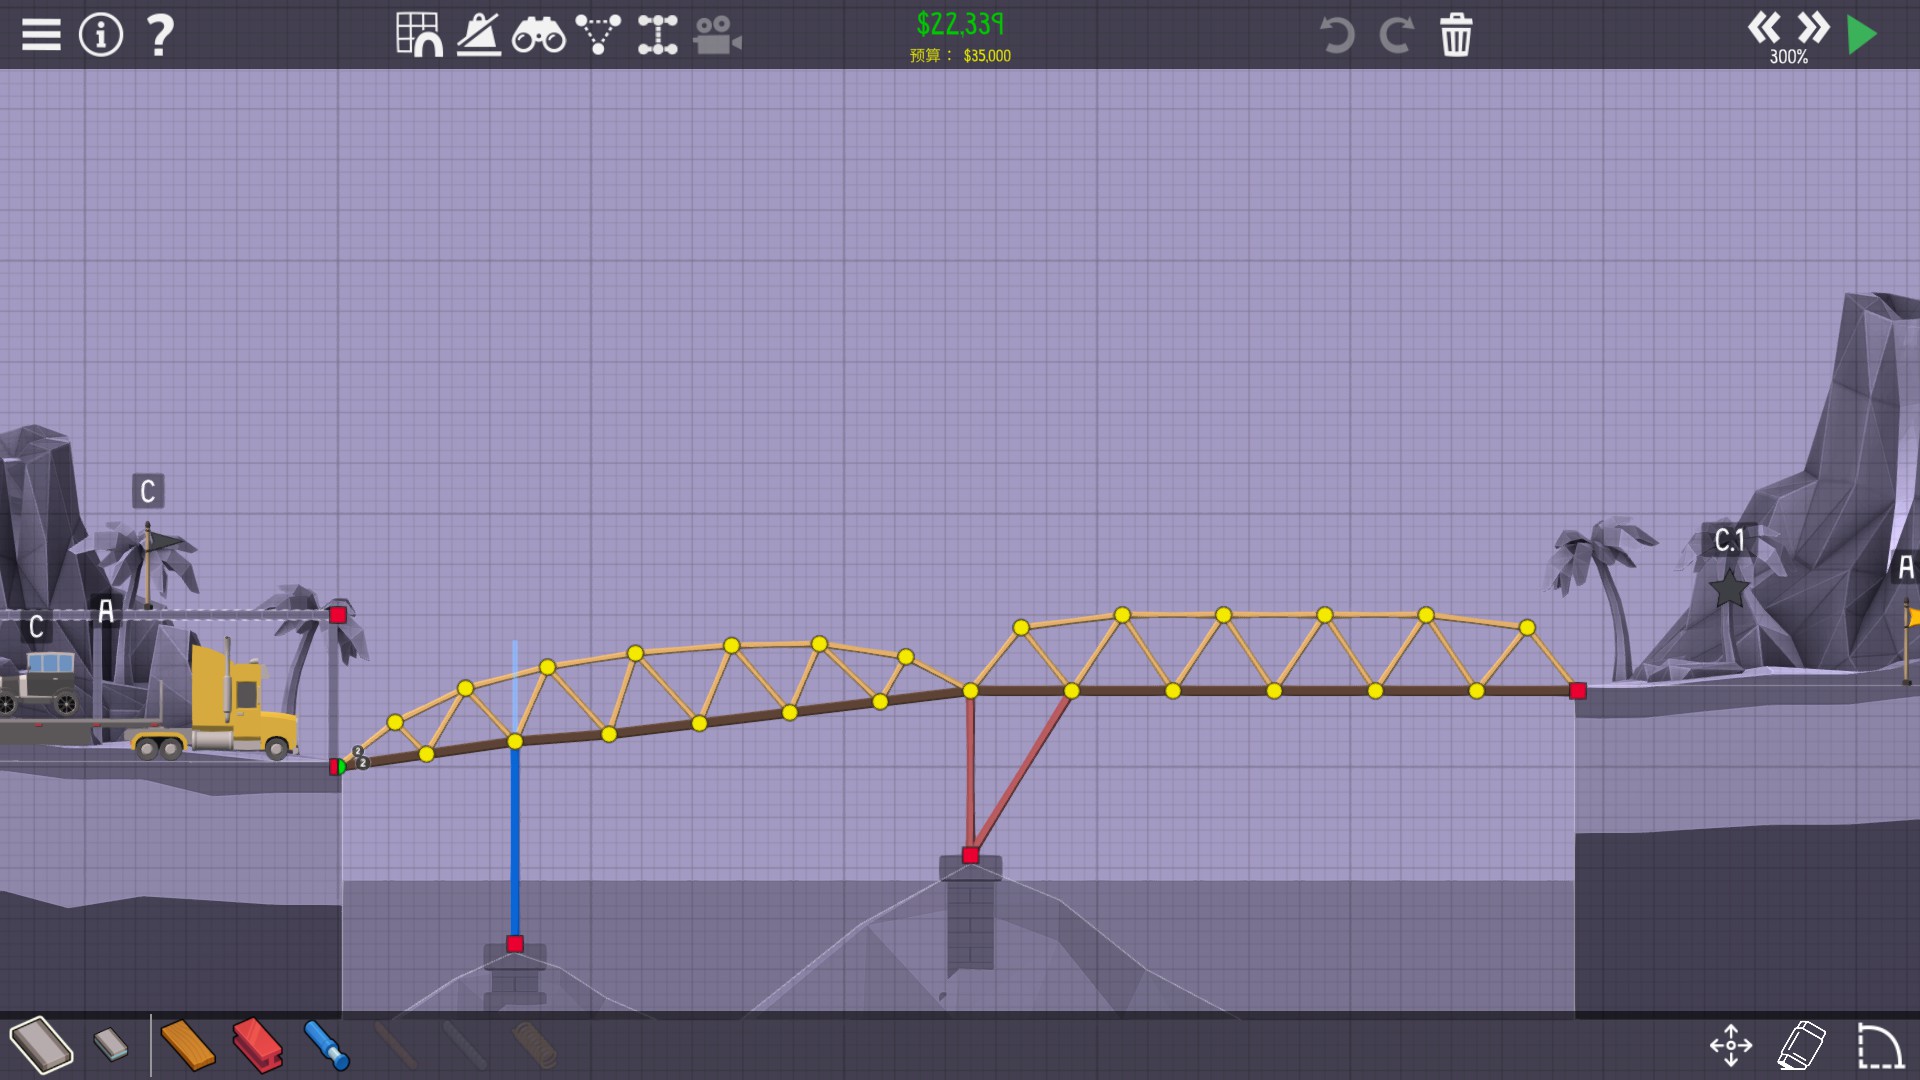
Task: Select the eraser tool bottom right
Action: click(x=1801, y=1046)
